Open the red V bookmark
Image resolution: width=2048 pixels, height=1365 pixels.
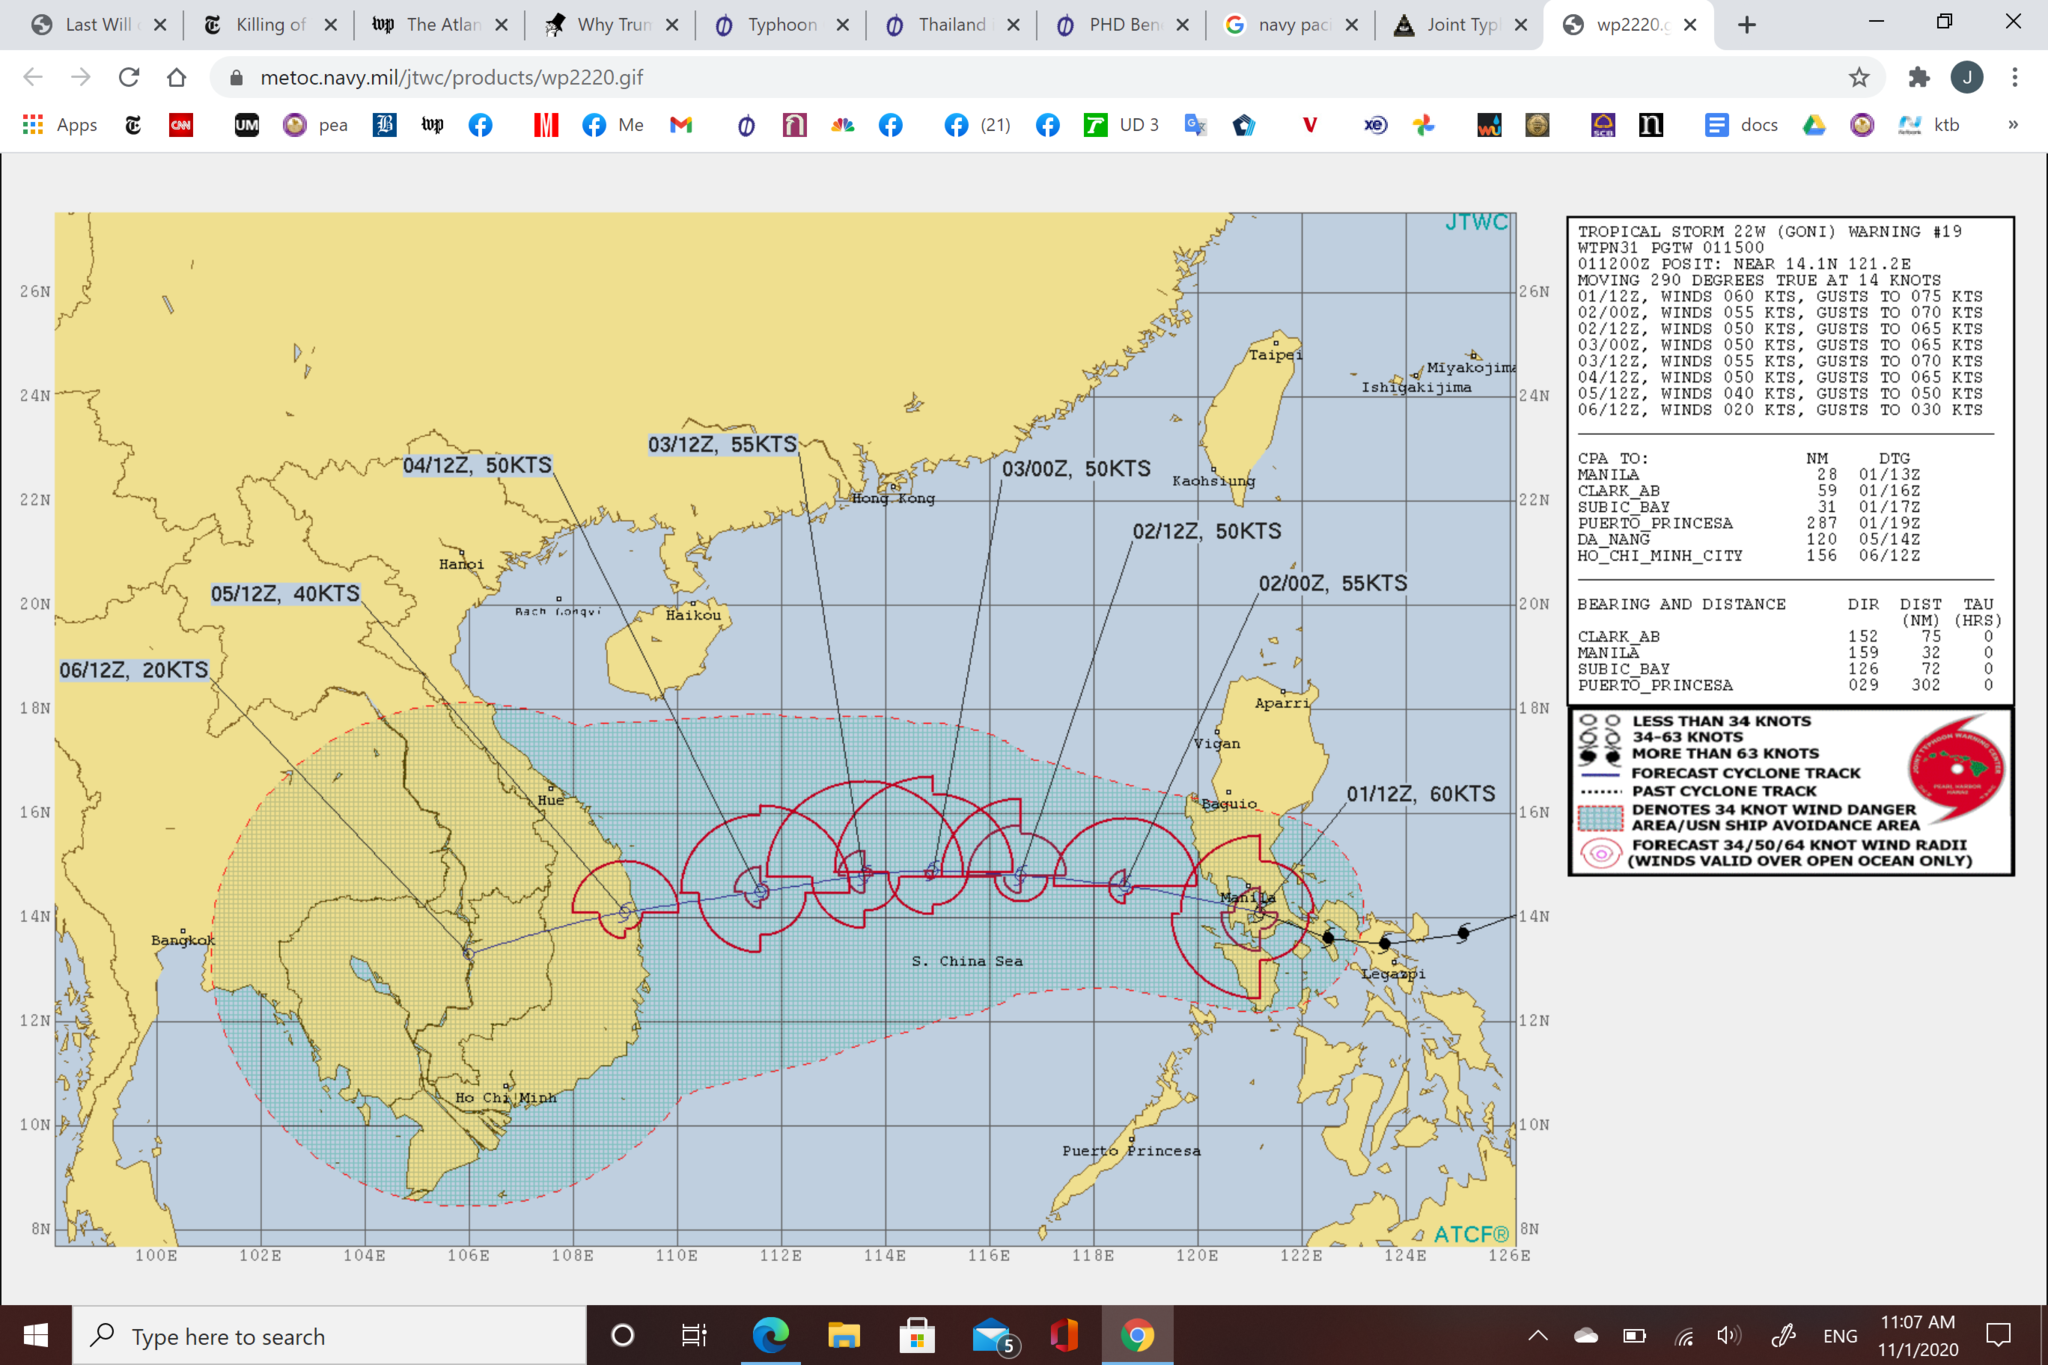coord(1310,124)
